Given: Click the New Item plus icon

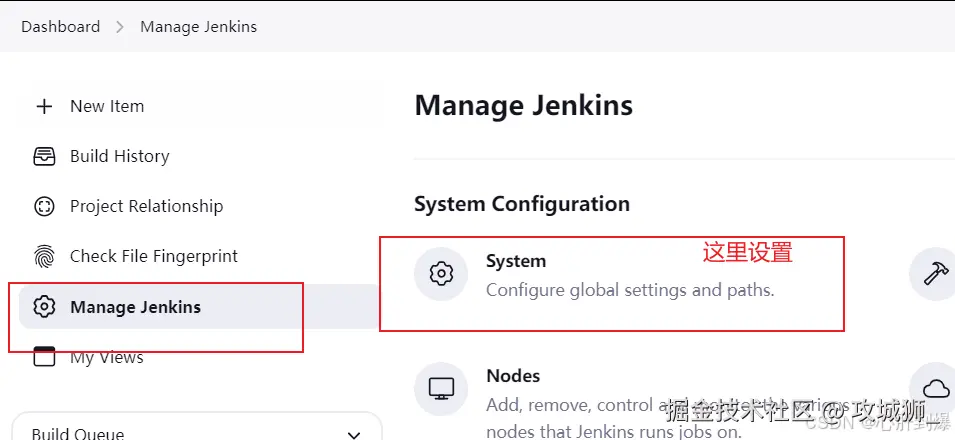Looking at the screenshot, I should point(44,107).
